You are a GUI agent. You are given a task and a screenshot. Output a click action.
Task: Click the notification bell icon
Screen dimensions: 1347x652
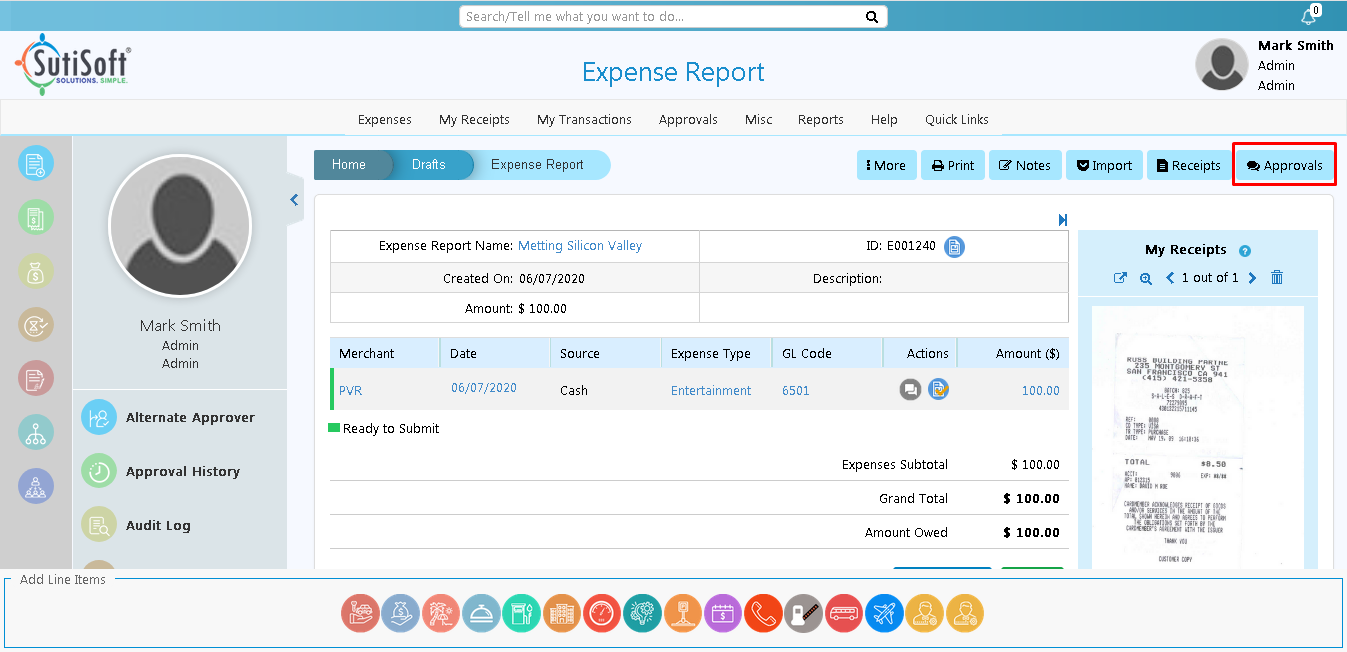coord(1308,17)
